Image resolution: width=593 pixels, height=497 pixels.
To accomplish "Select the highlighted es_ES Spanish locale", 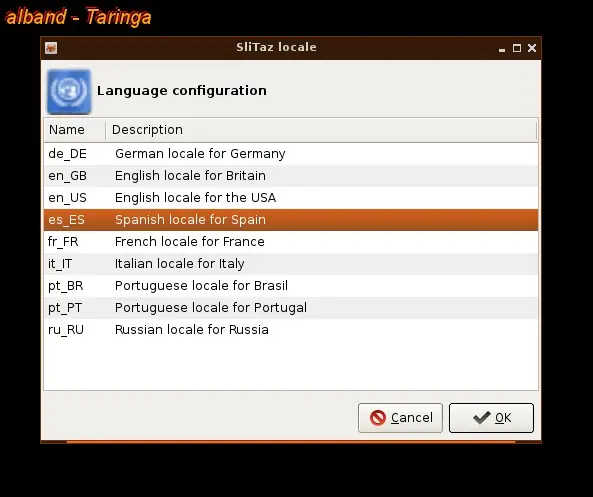I will coord(291,220).
